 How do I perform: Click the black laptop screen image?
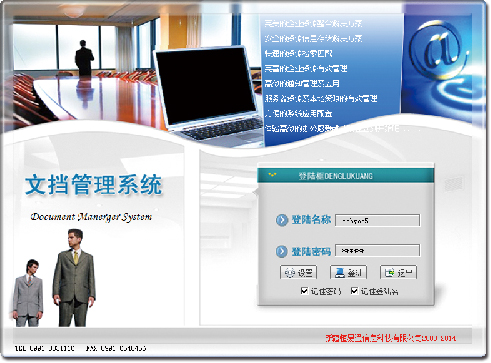click(207, 86)
